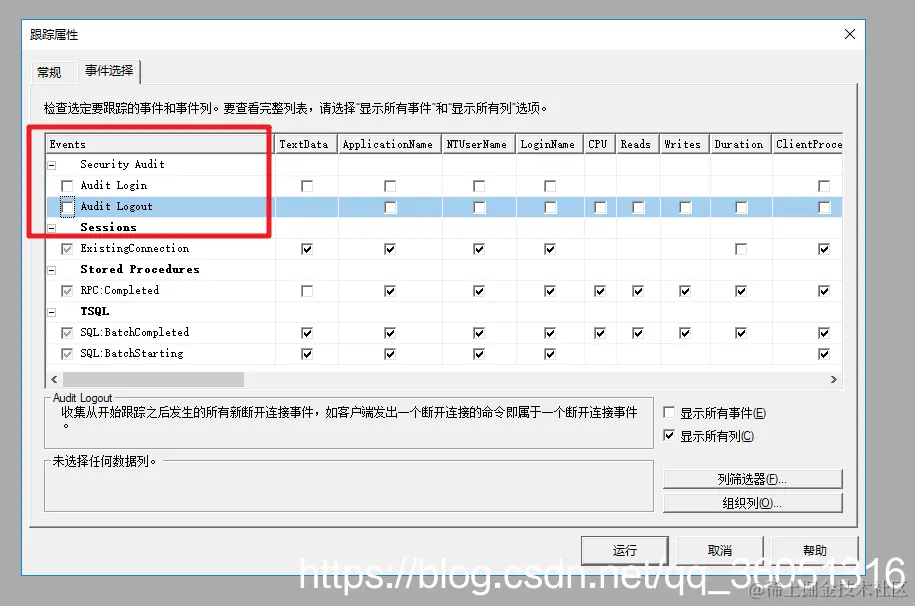Check ApplicationName for Audit Login
915x606 pixels.
[390, 186]
